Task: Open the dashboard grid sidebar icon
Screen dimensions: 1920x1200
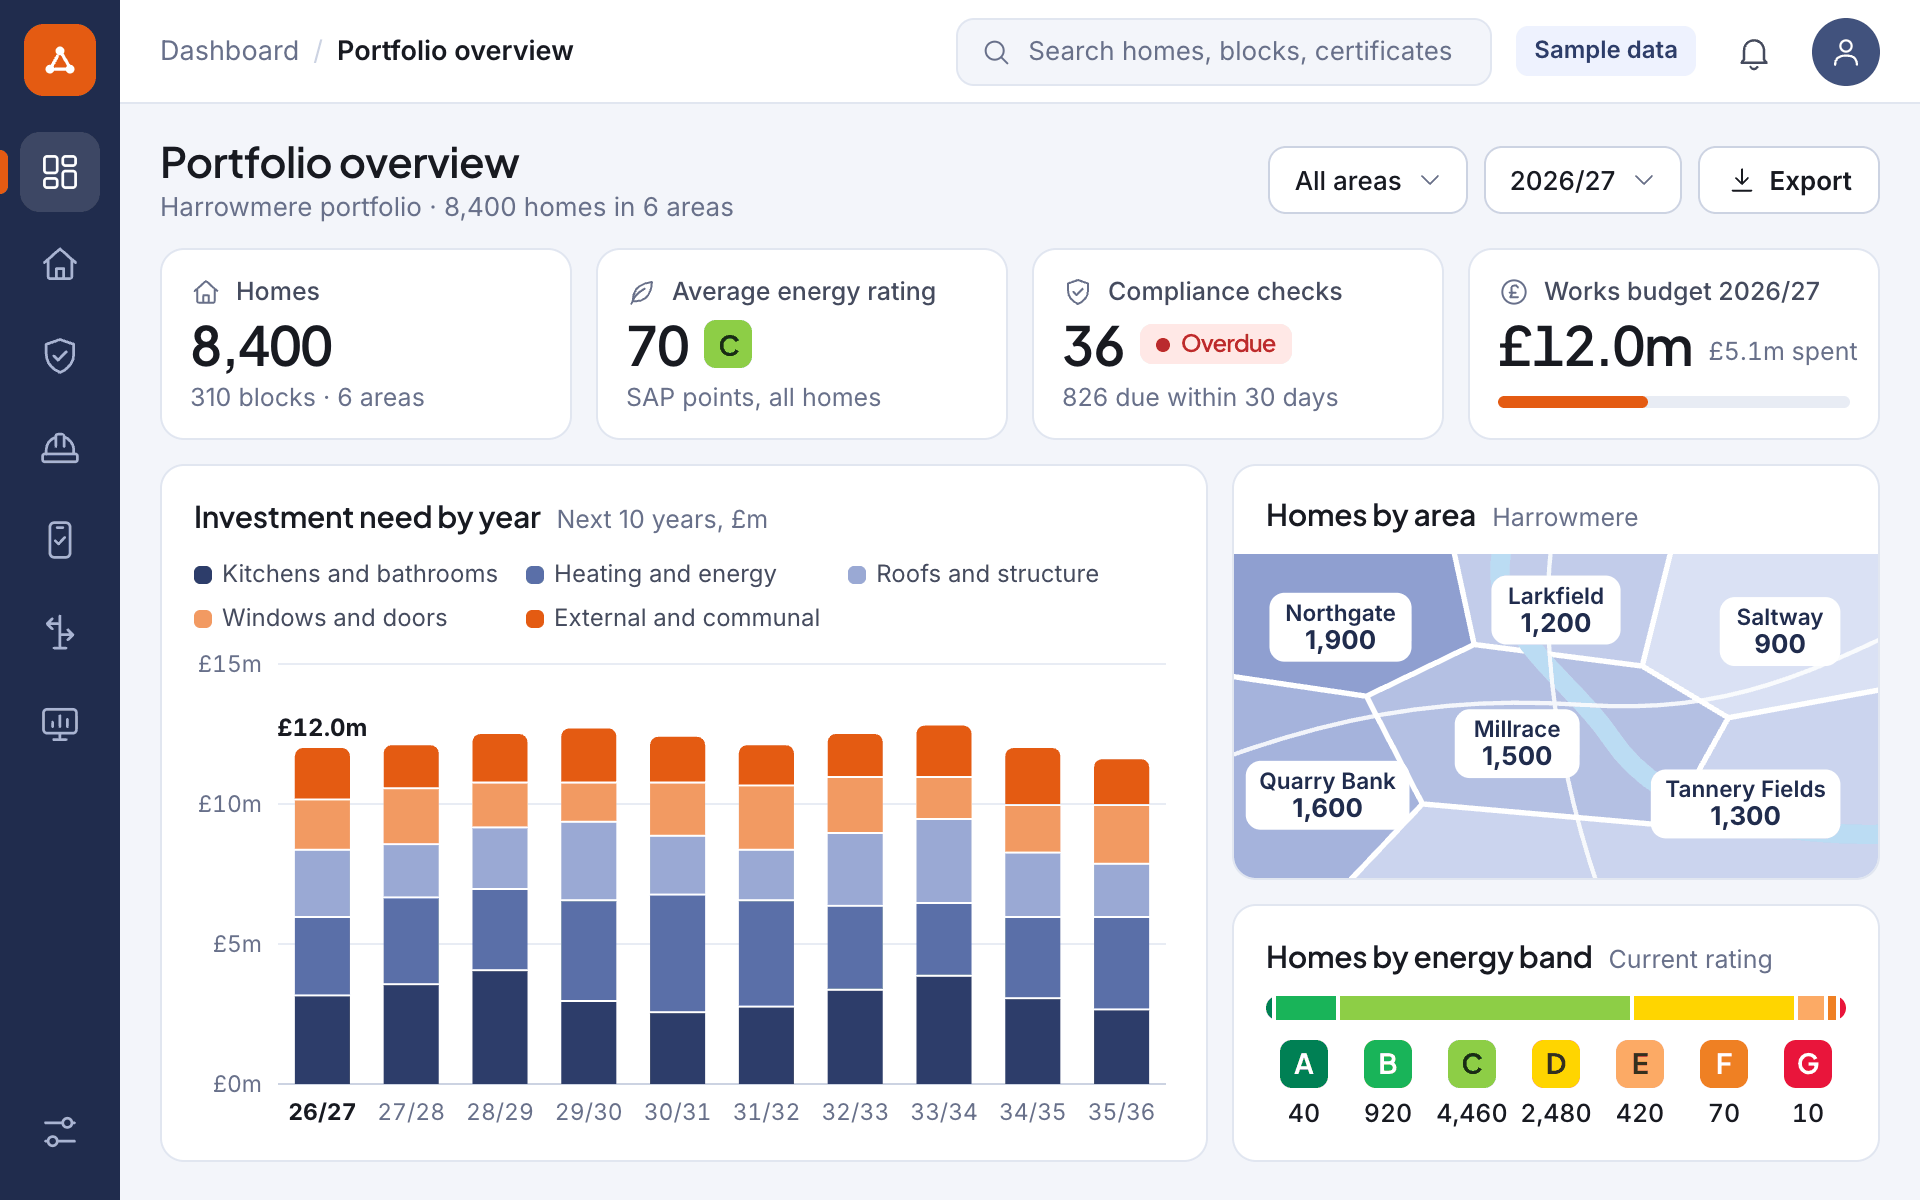Action: [x=60, y=172]
